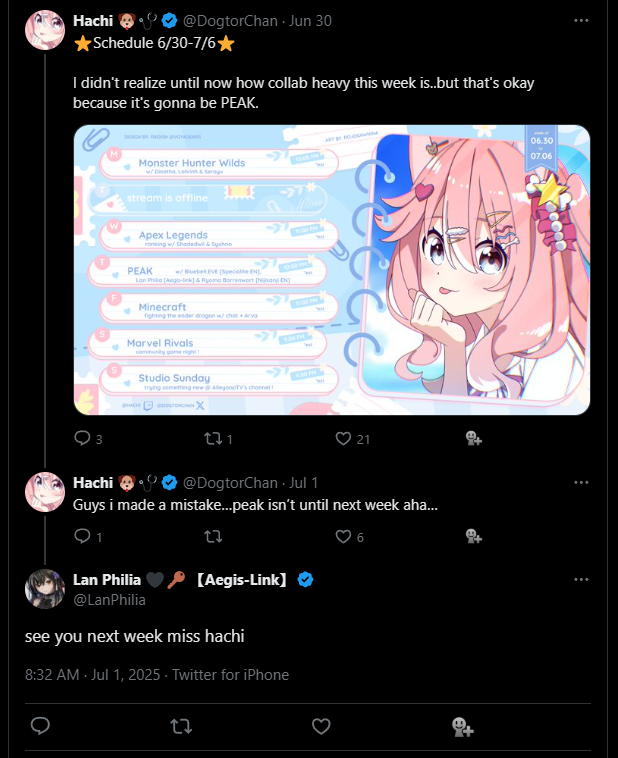This screenshot has width=618, height=758.
Task: Open more options for Hachi's Jun 30 tweet
Action: pyautogui.click(x=581, y=21)
